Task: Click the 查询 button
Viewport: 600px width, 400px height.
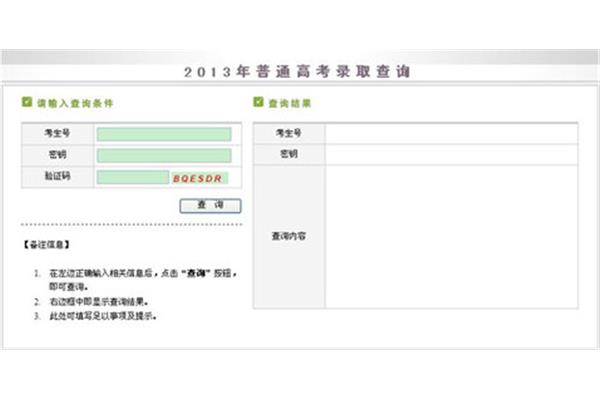Action: tap(210, 206)
